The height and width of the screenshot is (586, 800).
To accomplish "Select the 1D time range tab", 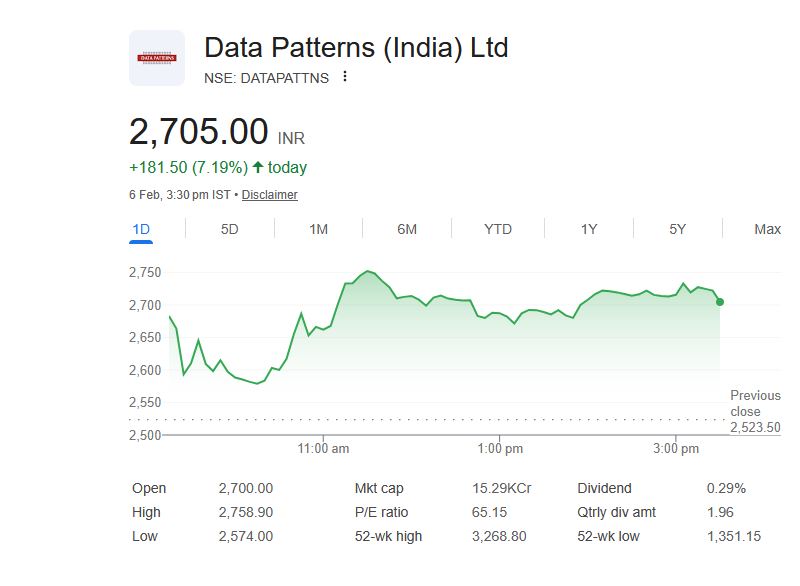I will tap(141, 229).
